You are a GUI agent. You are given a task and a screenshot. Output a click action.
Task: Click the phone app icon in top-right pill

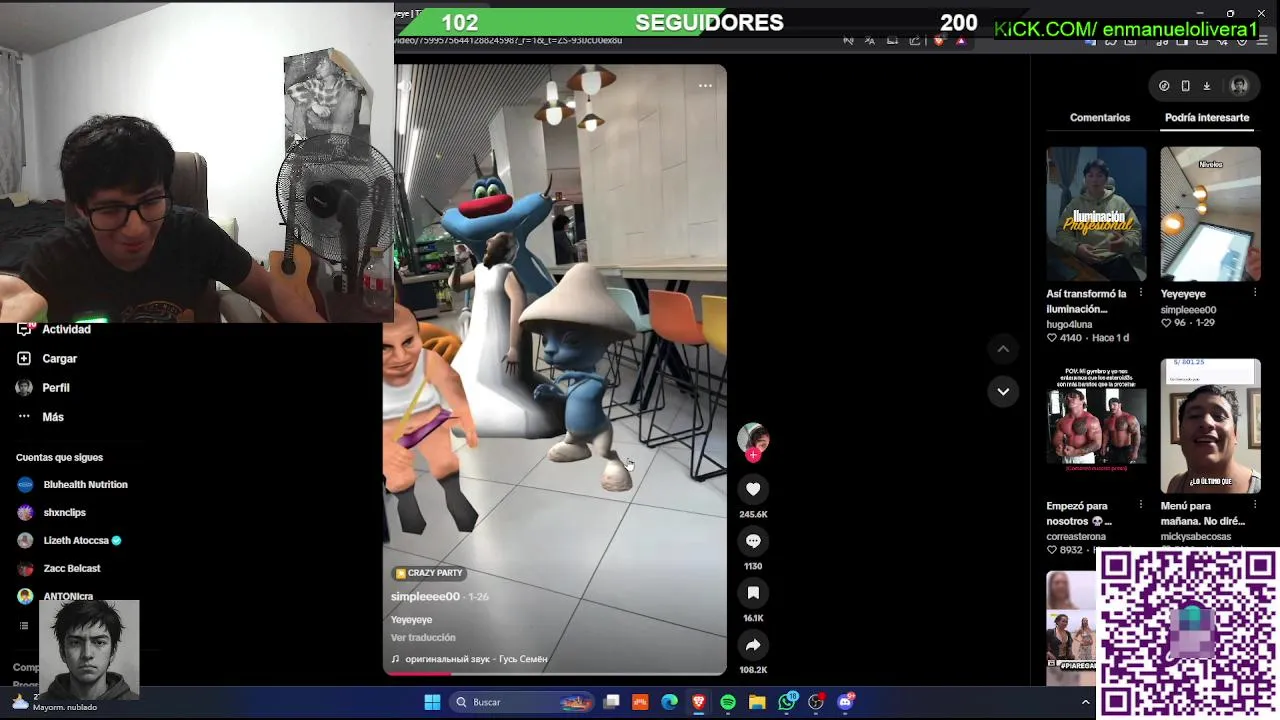(1185, 86)
